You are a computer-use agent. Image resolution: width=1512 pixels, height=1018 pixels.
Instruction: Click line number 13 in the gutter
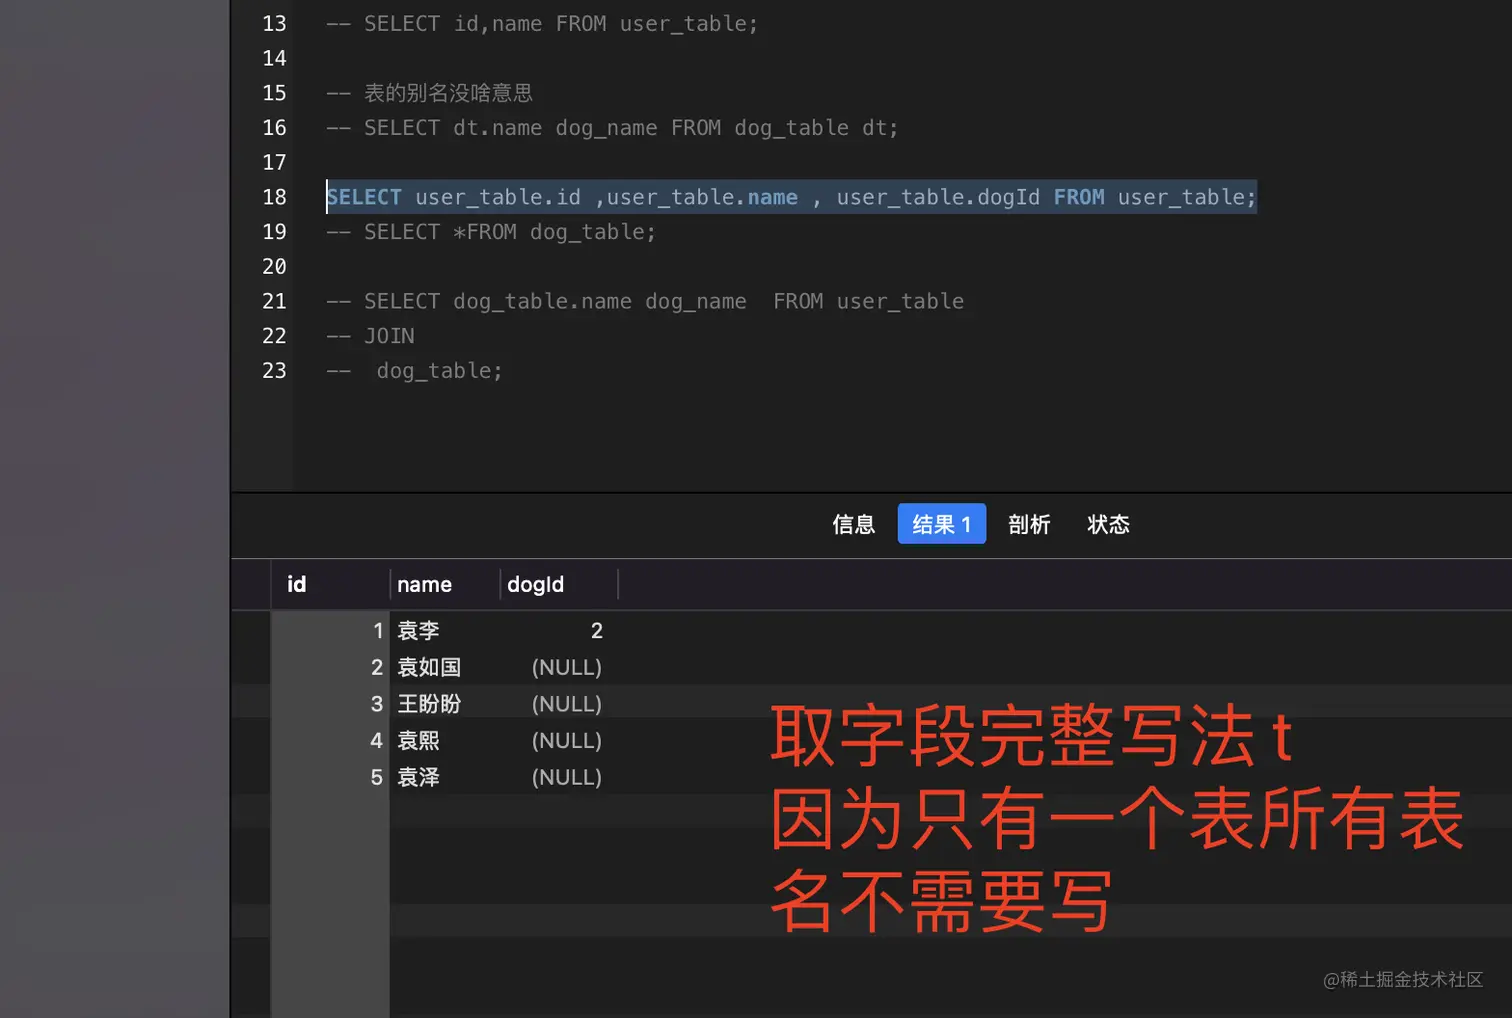point(274,23)
